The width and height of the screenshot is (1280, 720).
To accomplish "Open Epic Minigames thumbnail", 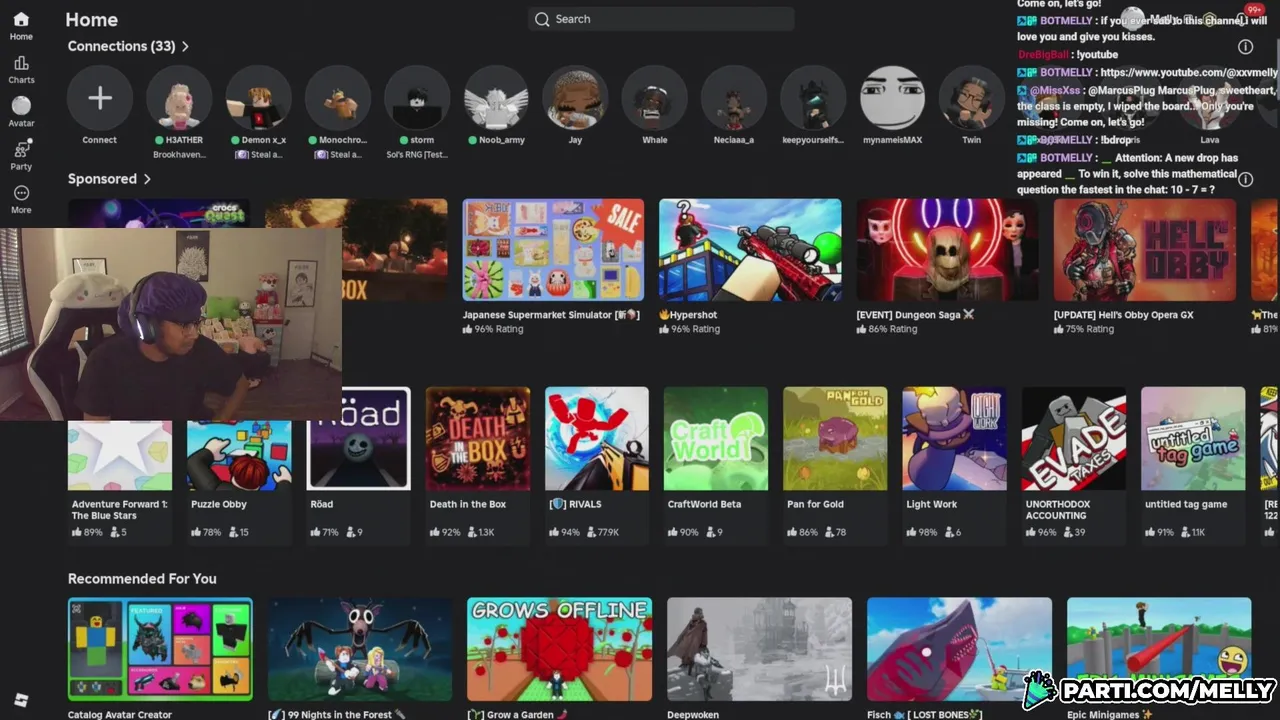I will point(1159,649).
